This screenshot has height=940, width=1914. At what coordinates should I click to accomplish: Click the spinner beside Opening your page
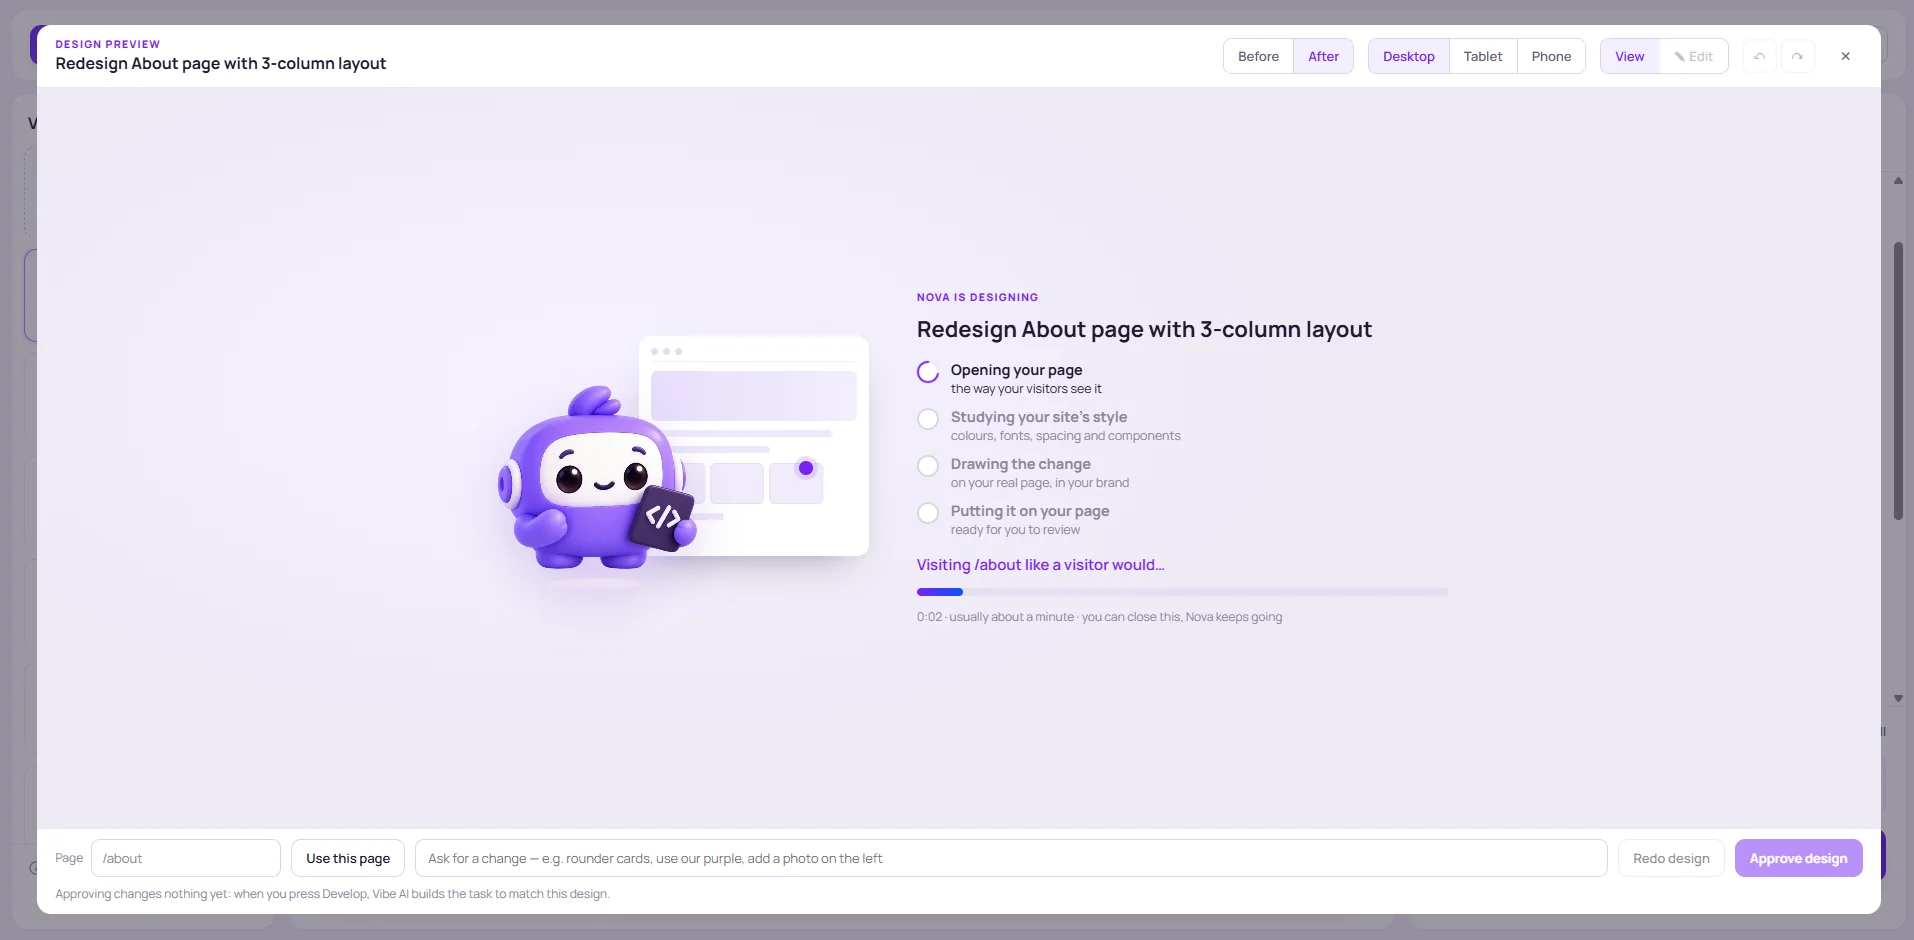(928, 372)
